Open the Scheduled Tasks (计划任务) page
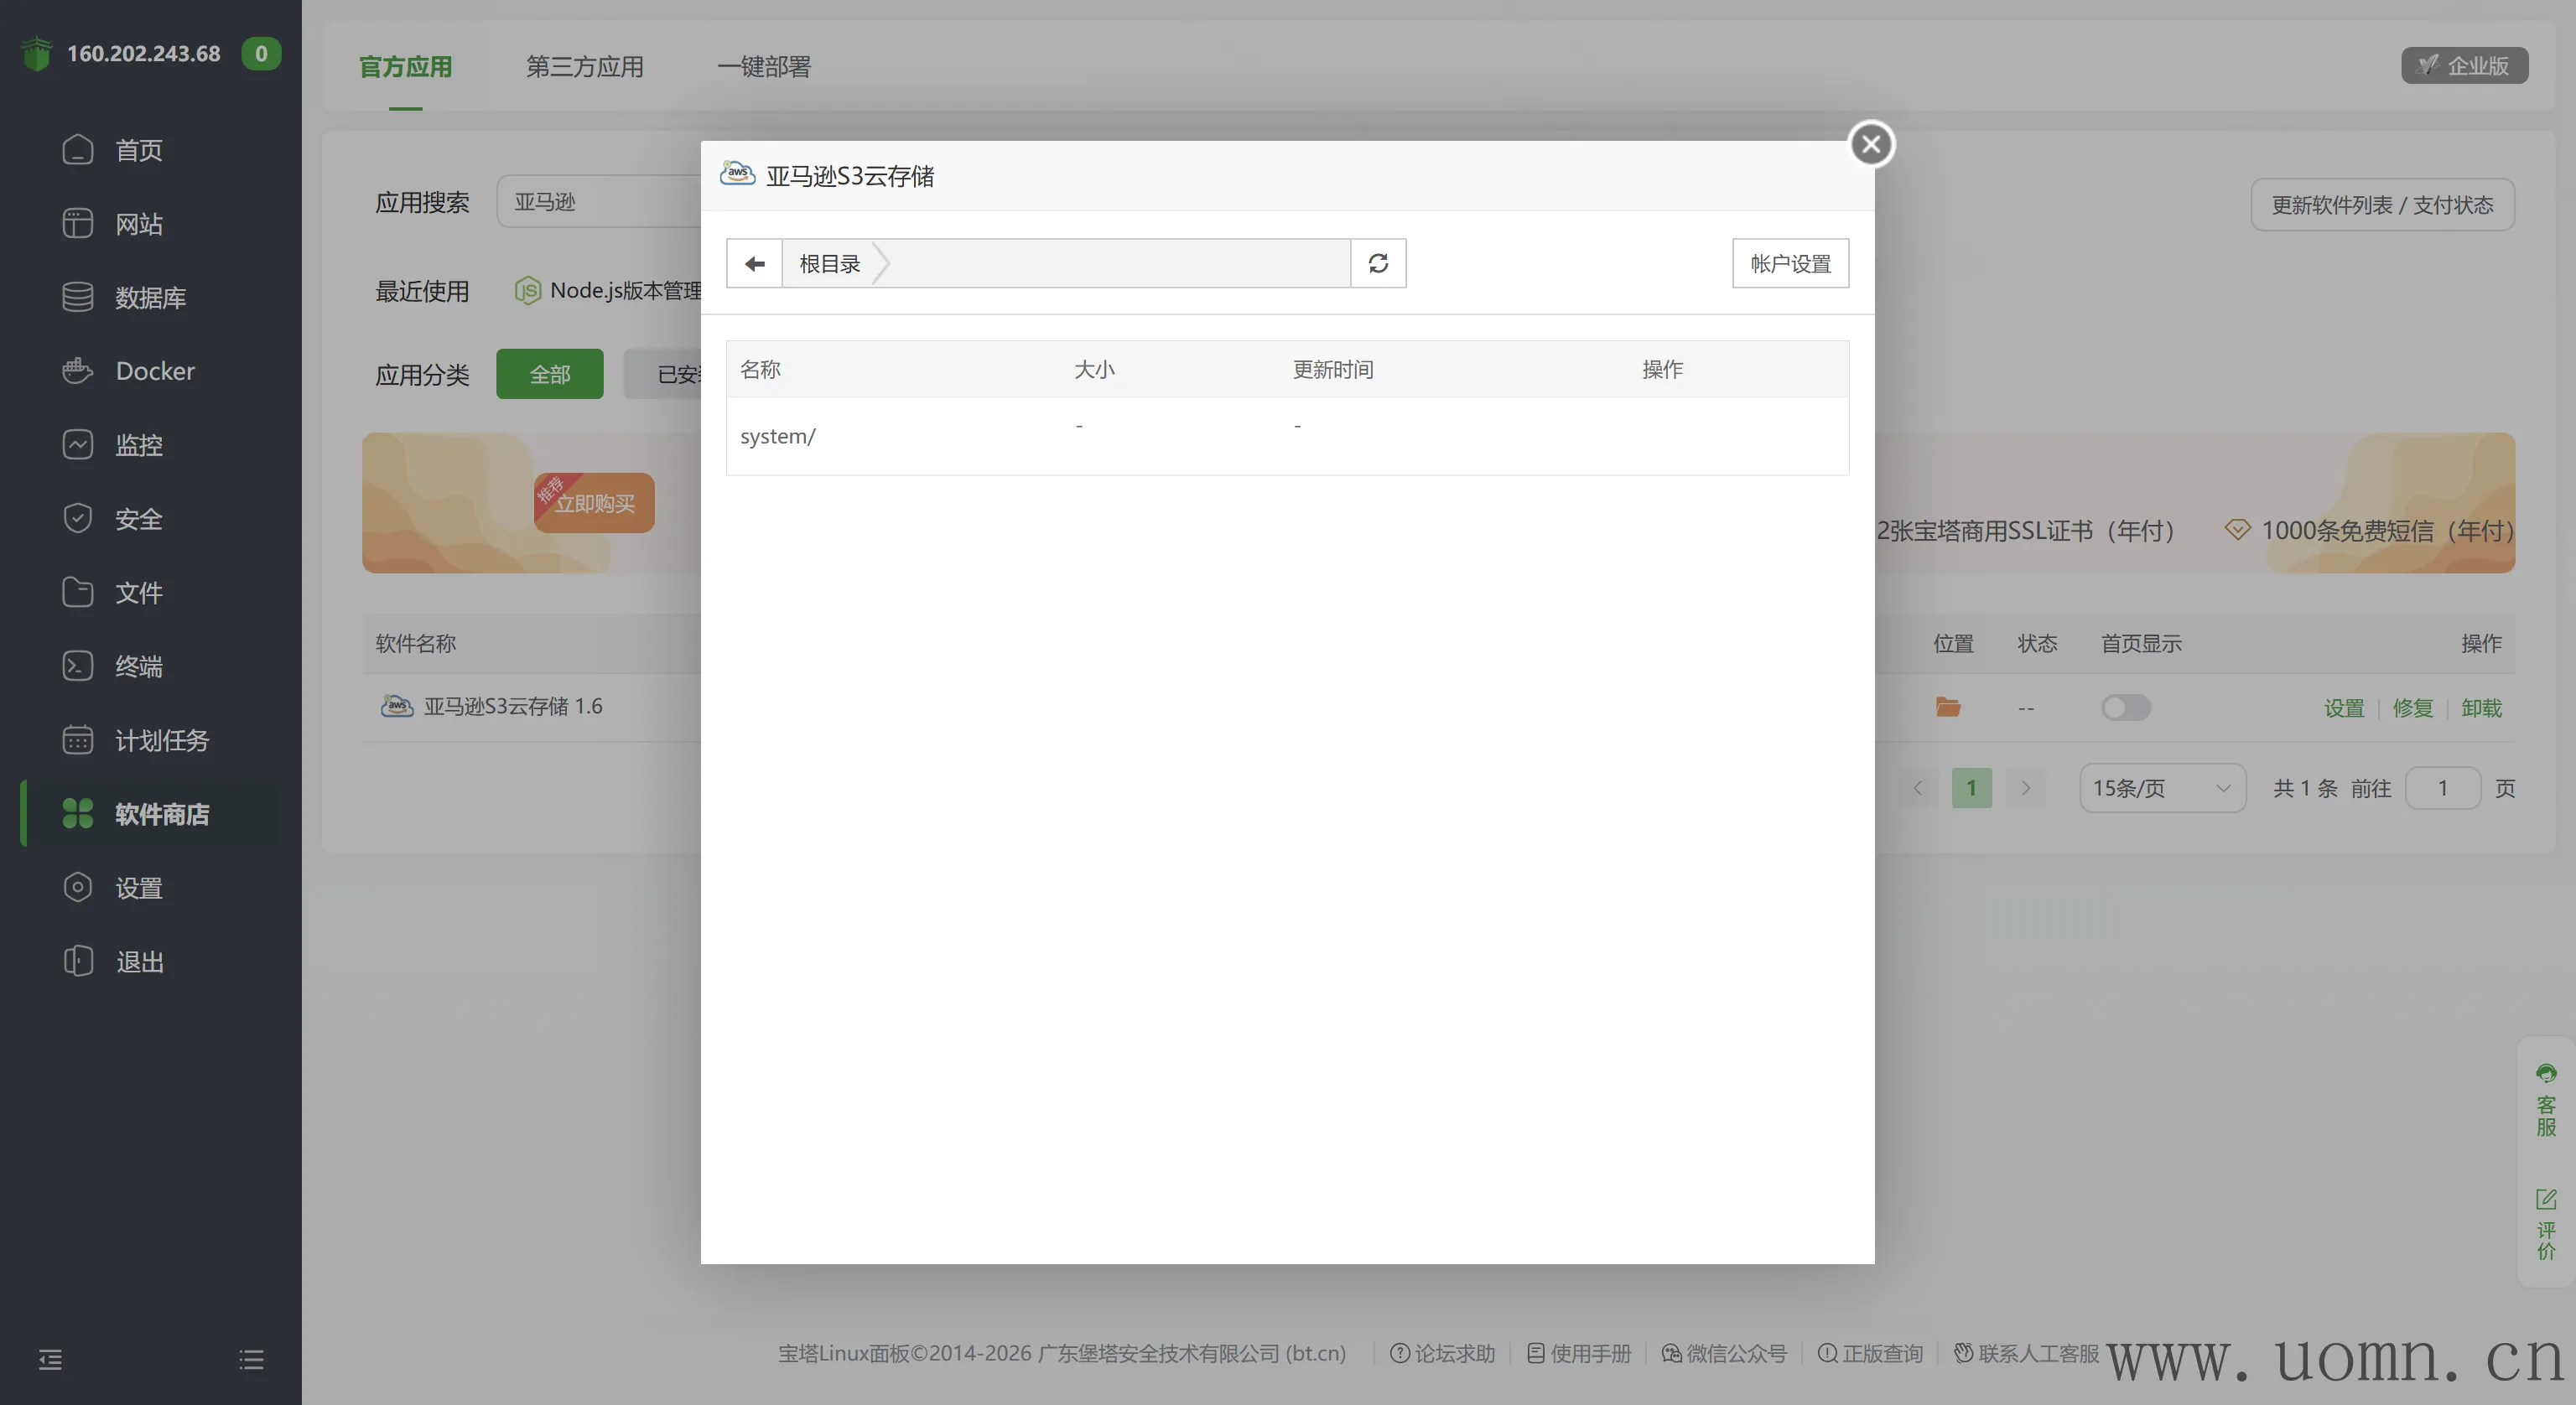The height and width of the screenshot is (1405, 2576). click(161, 740)
